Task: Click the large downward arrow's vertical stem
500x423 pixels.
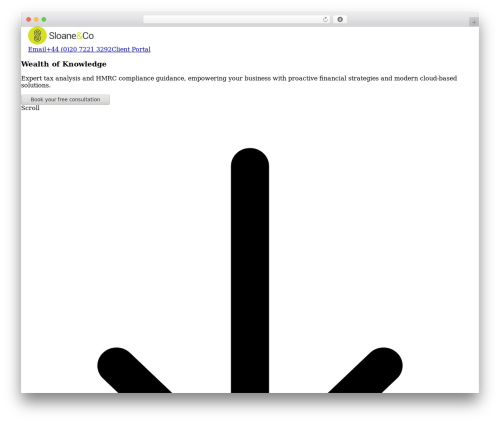Action: tap(250, 270)
